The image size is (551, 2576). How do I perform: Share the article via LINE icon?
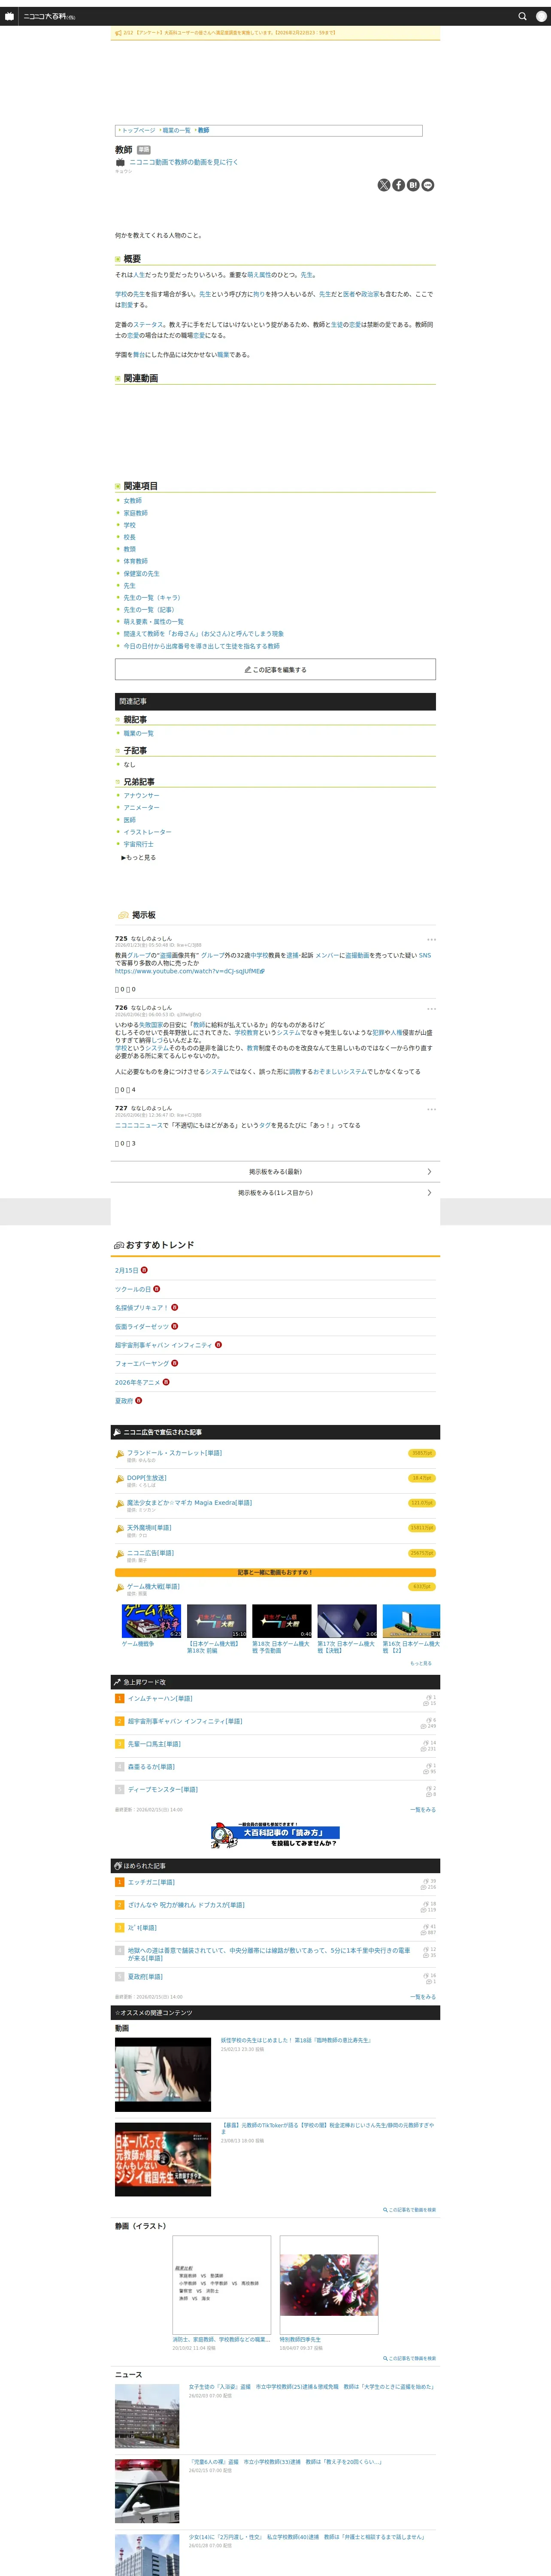pos(428,185)
